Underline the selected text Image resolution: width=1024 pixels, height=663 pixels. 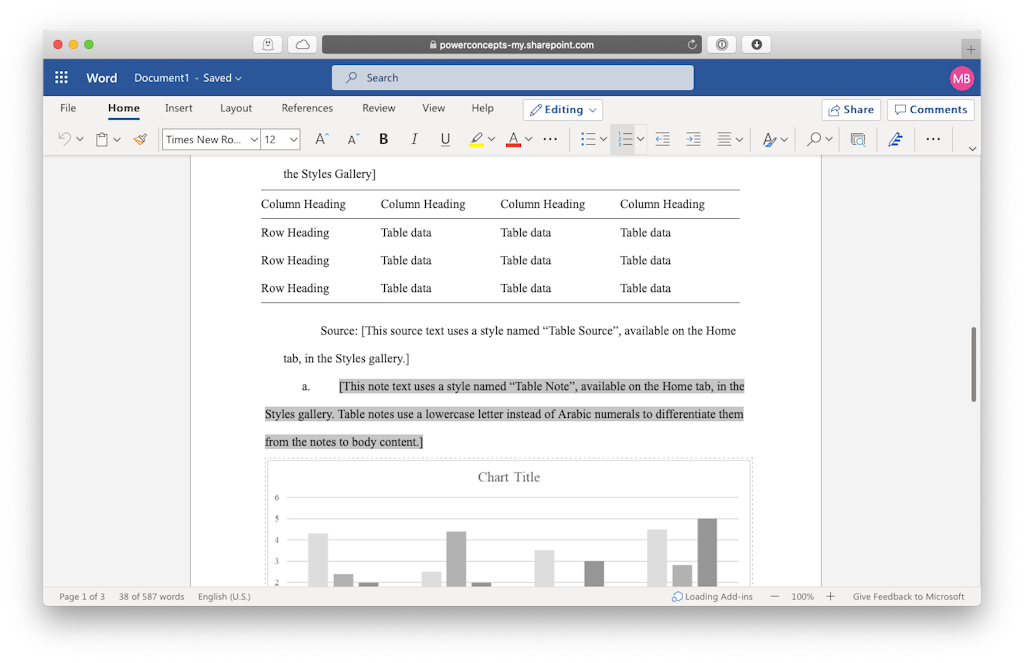(445, 139)
